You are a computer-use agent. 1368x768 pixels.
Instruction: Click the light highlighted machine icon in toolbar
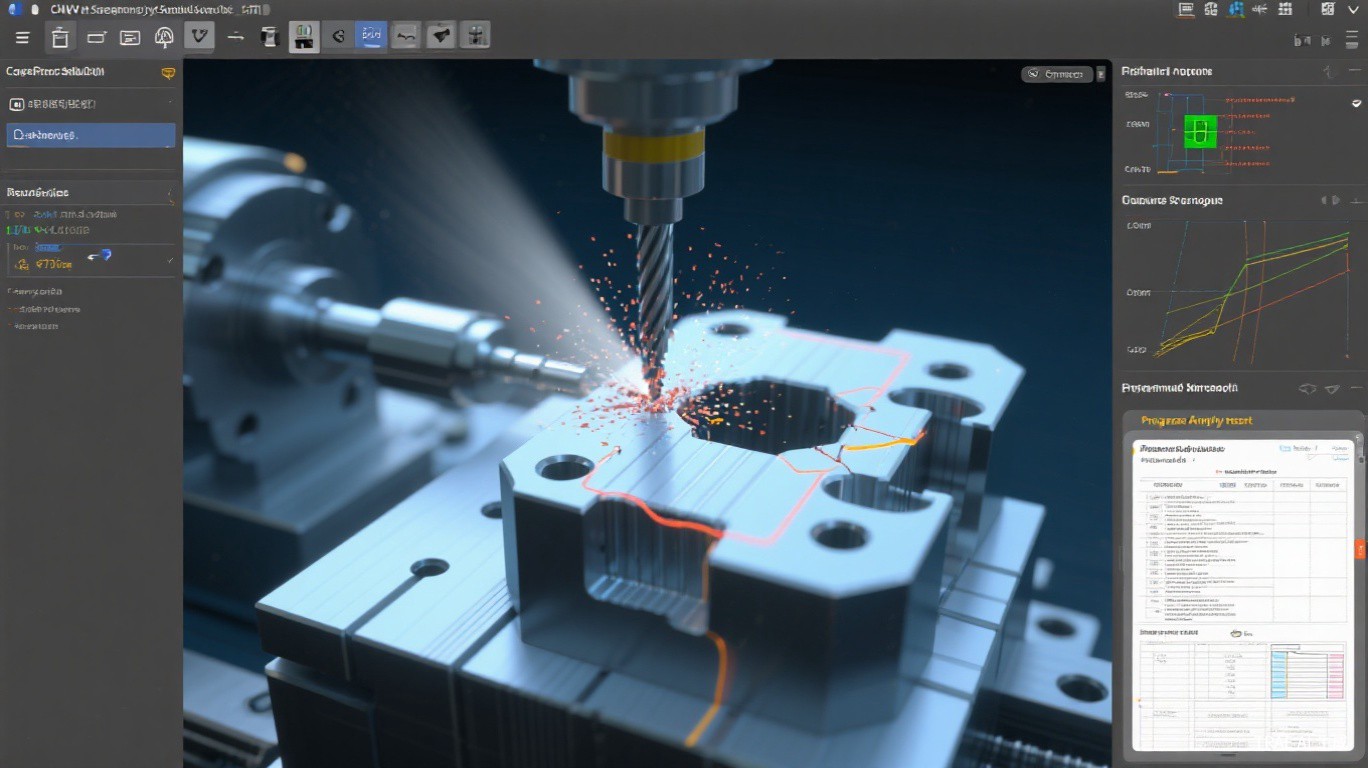(304, 37)
